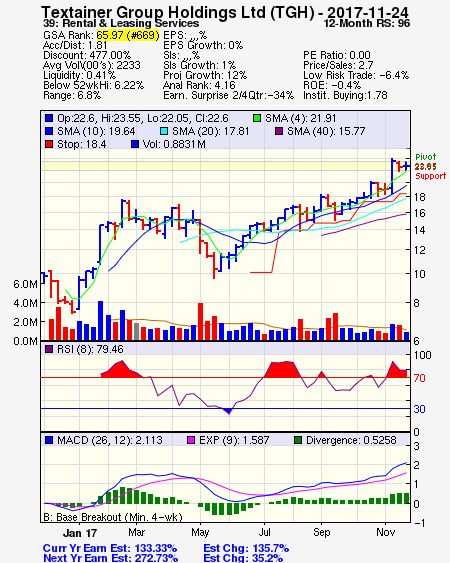Click the purple SMA (40) legend swatch
This screenshot has width=450, height=563.
(279, 131)
